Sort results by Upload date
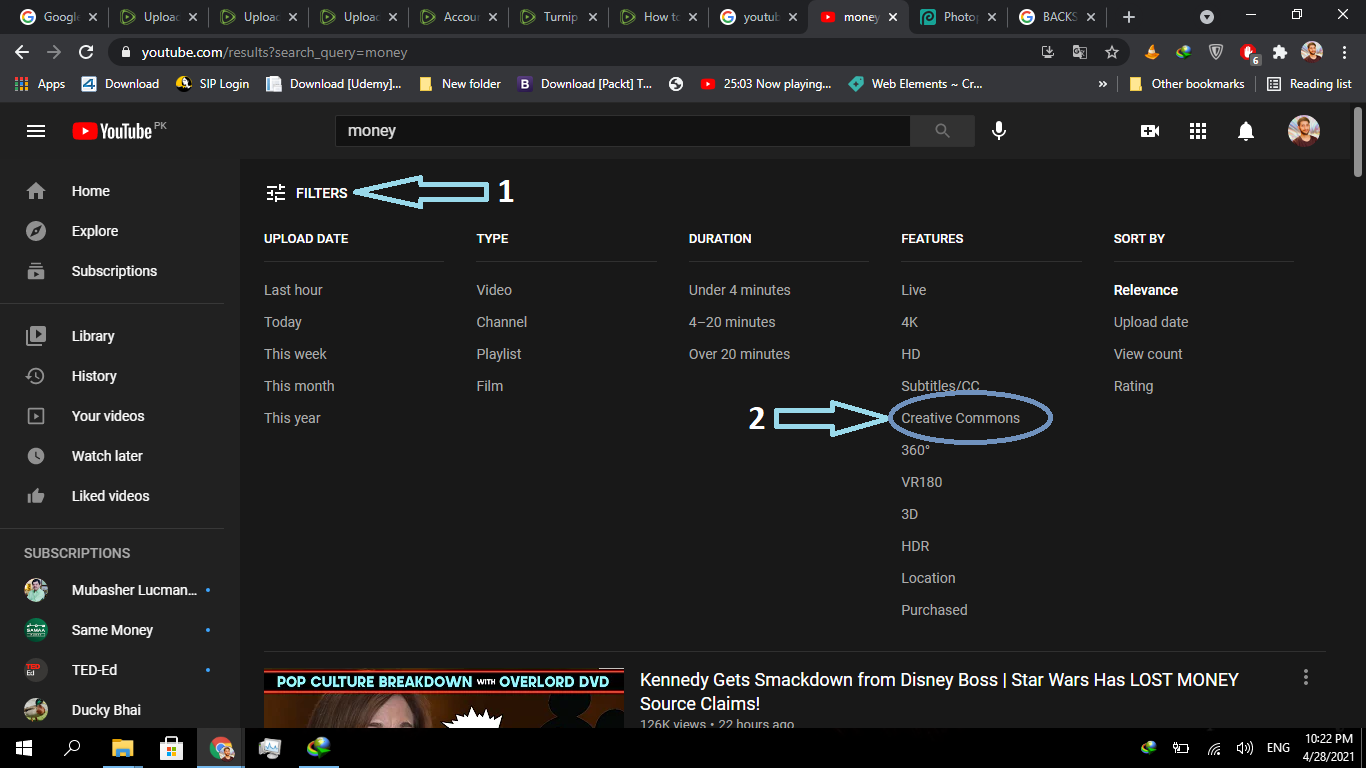 point(1151,322)
